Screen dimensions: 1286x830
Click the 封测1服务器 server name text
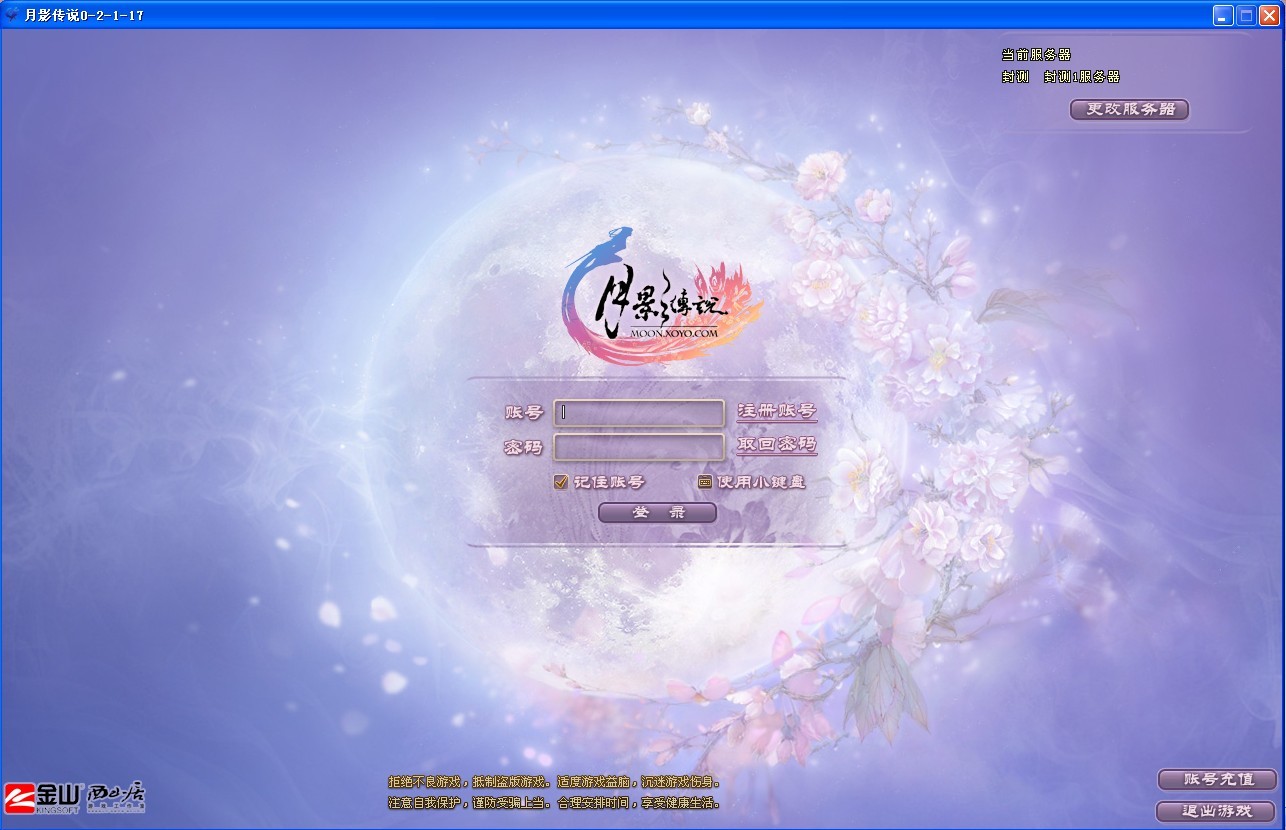coord(1082,77)
